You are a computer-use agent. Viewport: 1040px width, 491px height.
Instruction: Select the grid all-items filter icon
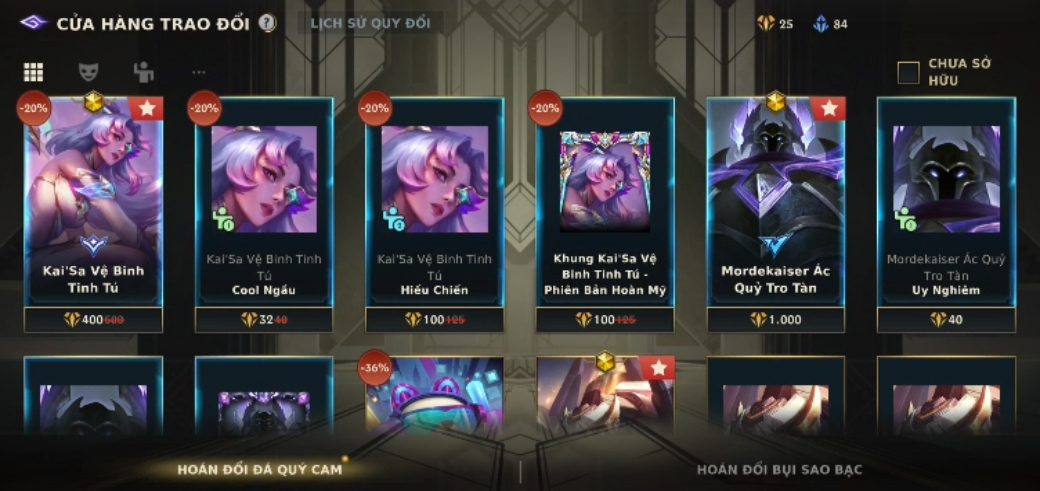(33, 72)
